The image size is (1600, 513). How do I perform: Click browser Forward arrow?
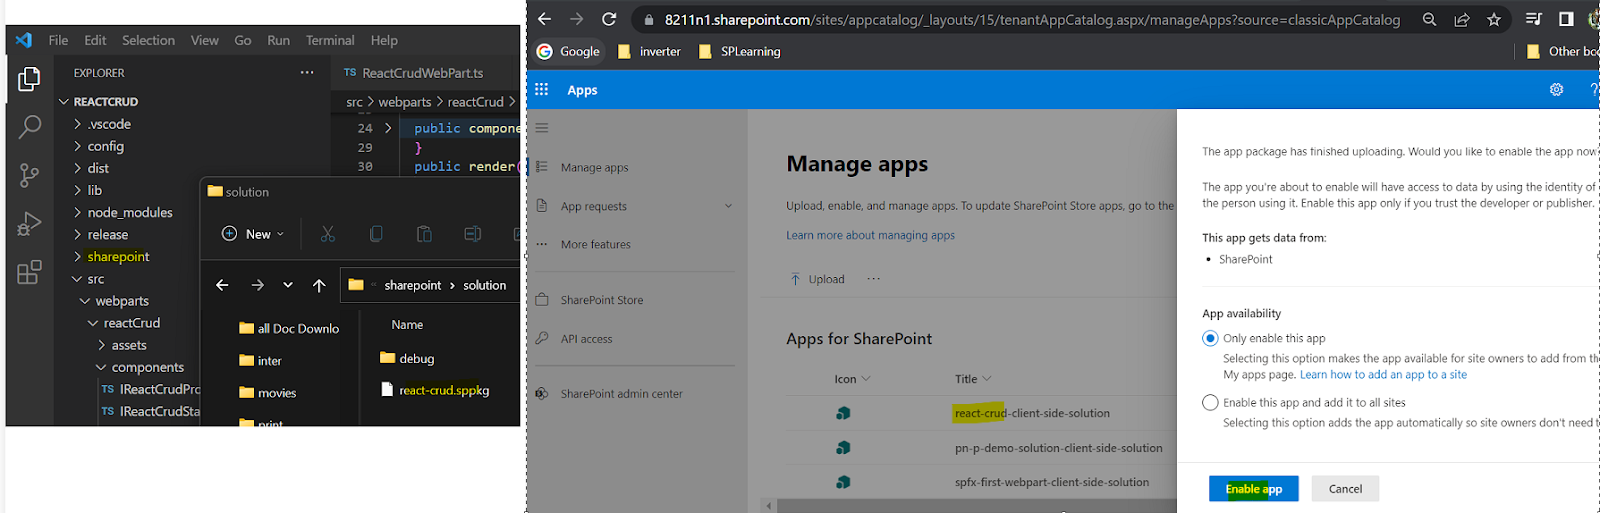pos(576,19)
